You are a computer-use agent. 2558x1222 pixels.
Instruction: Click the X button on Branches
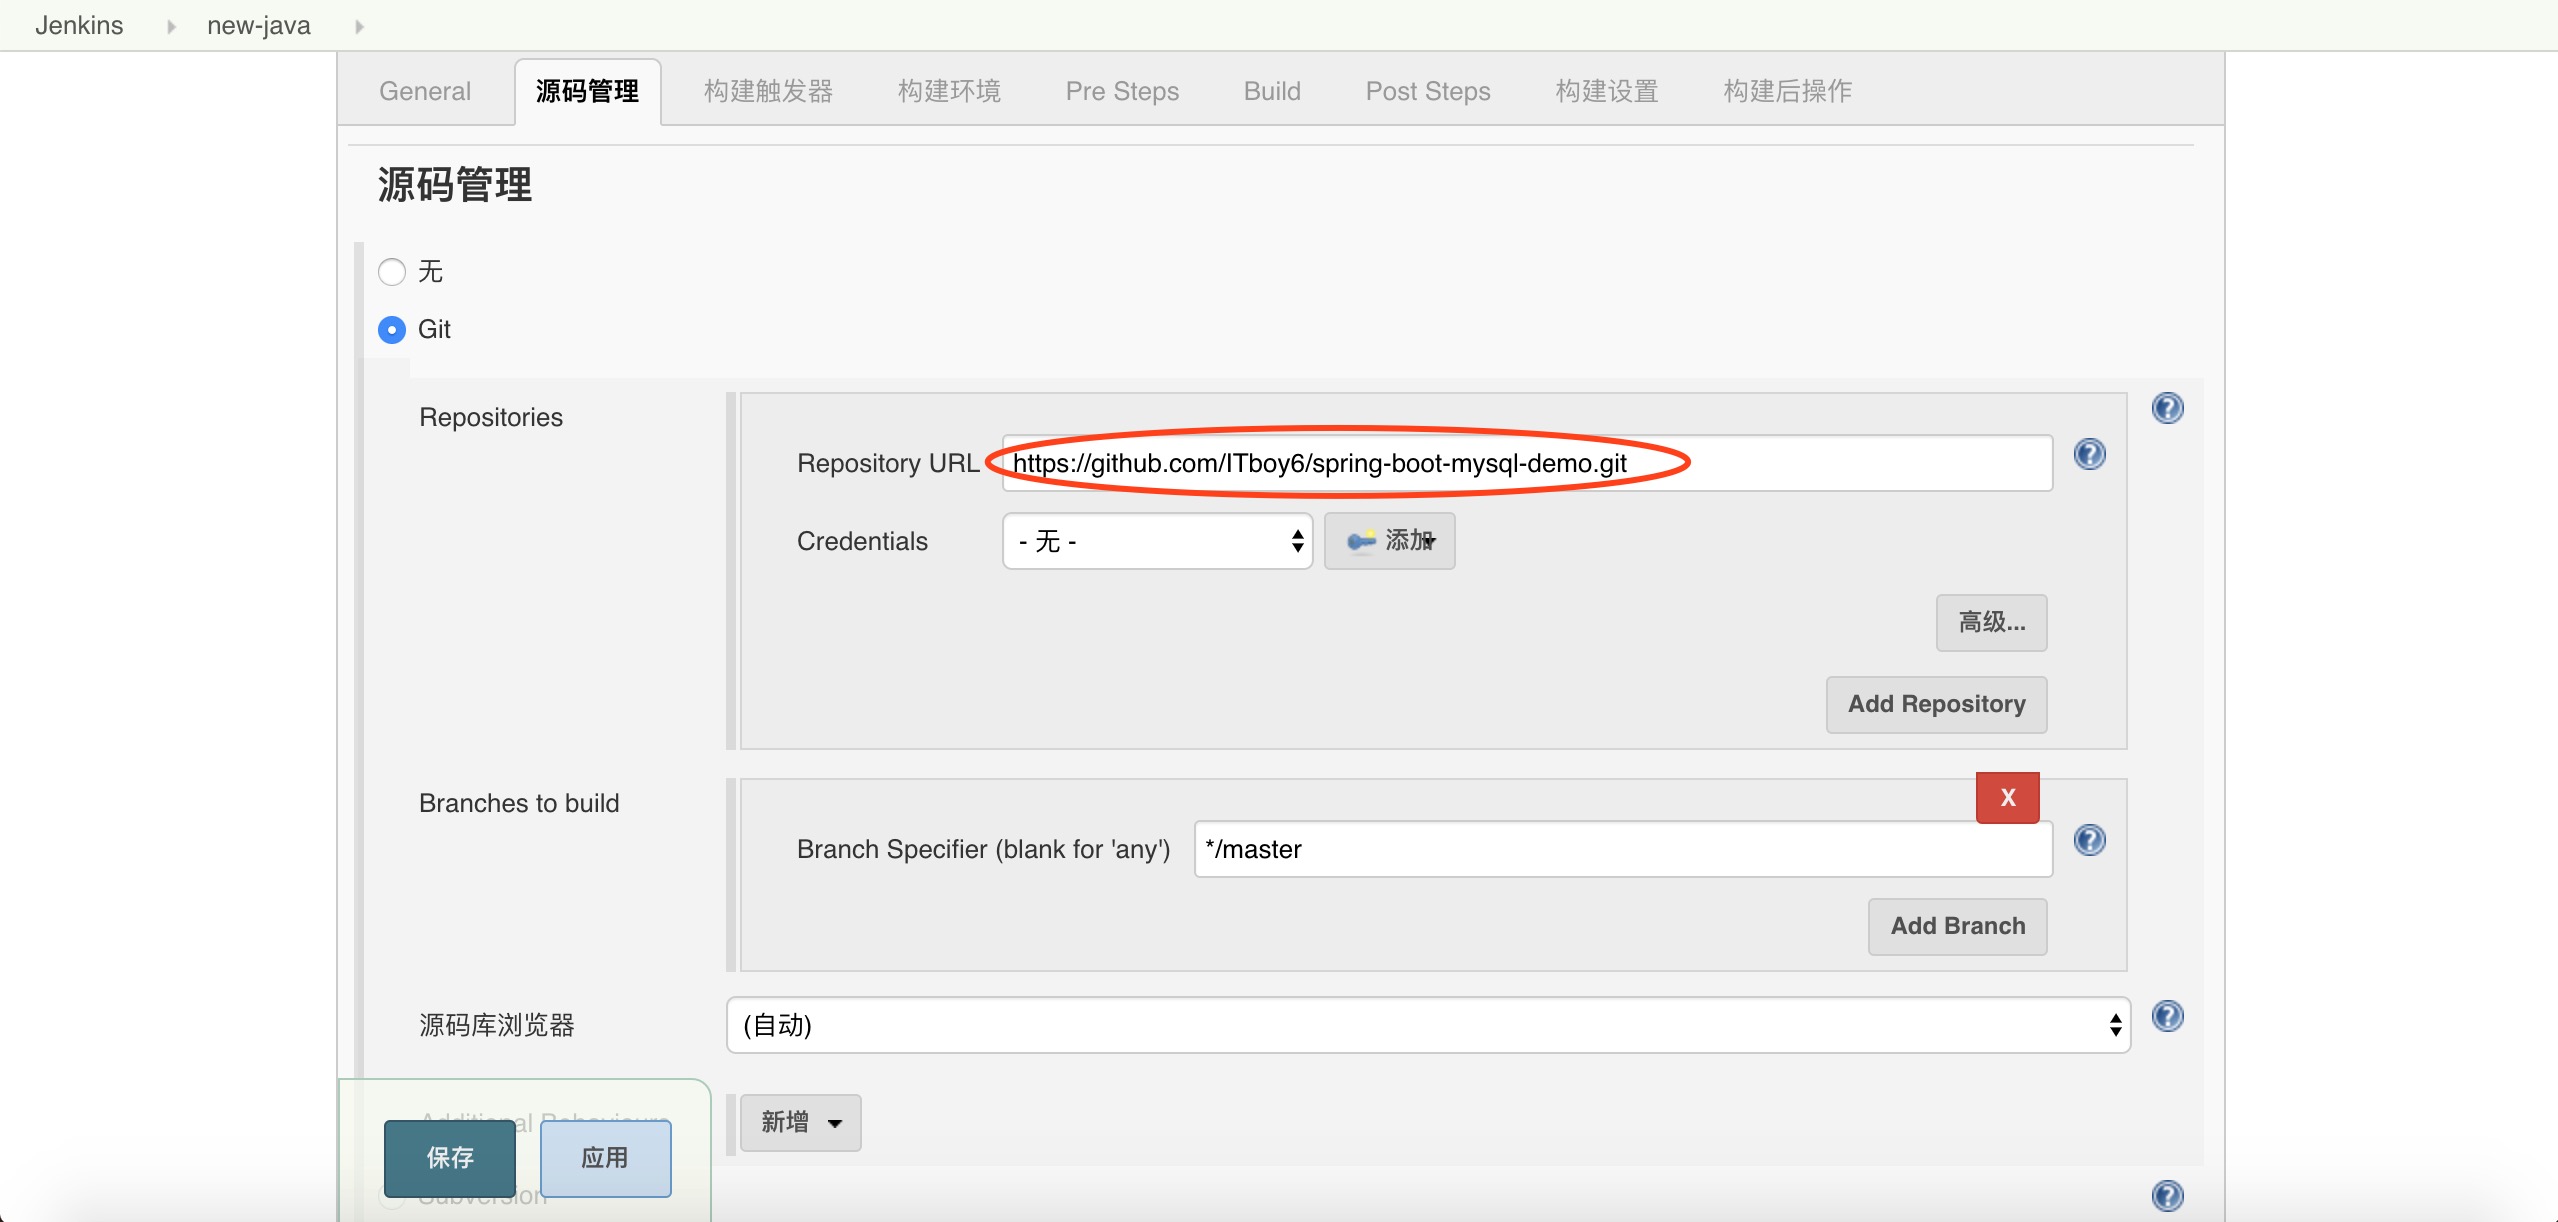coord(2010,798)
